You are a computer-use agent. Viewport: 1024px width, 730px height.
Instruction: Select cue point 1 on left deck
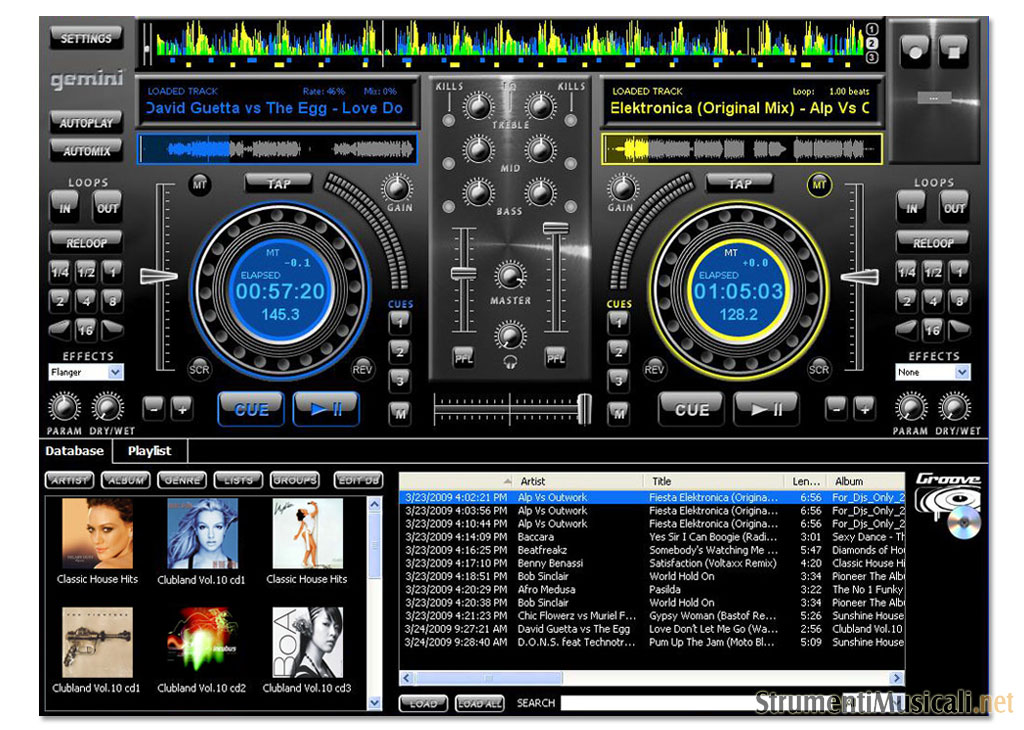click(400, 323)
